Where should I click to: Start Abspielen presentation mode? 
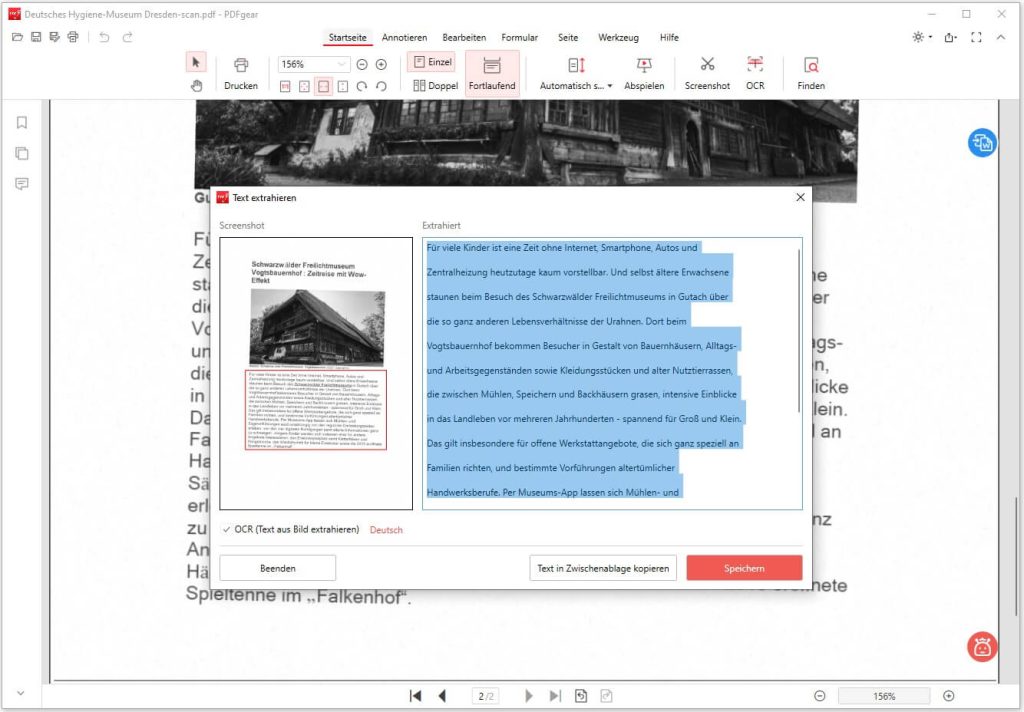pyautogui.click(x=644, y=72)
